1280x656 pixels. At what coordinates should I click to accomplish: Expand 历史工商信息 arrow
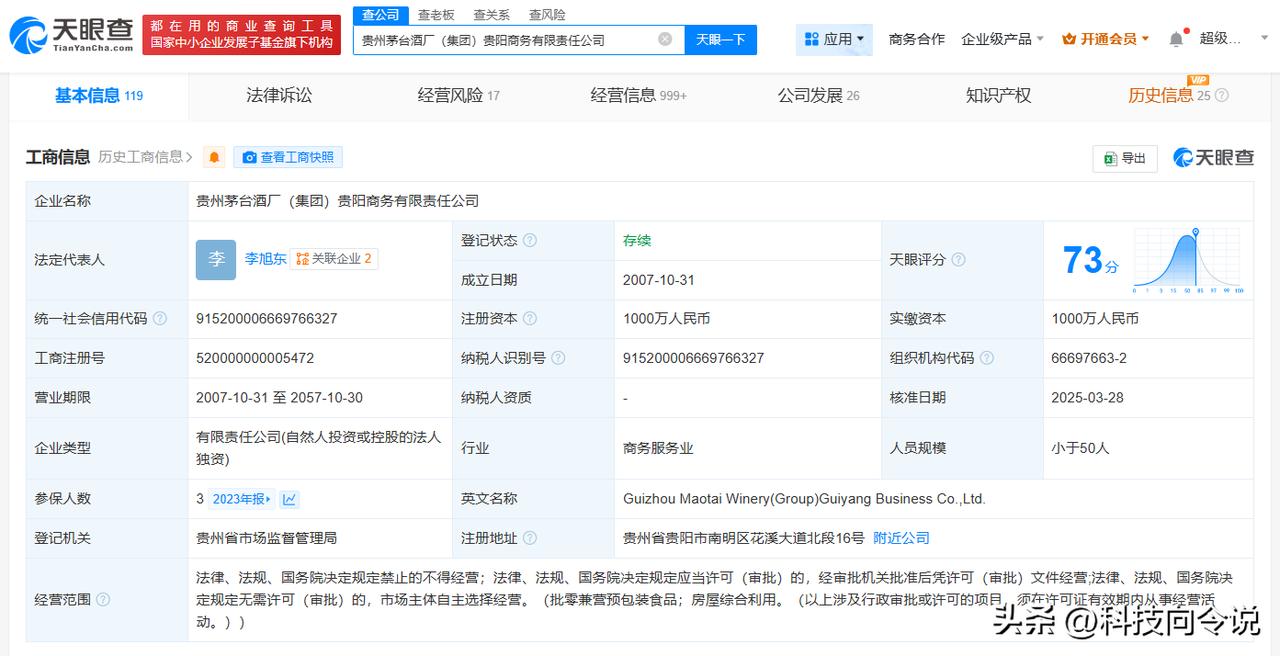click(190, 157)
